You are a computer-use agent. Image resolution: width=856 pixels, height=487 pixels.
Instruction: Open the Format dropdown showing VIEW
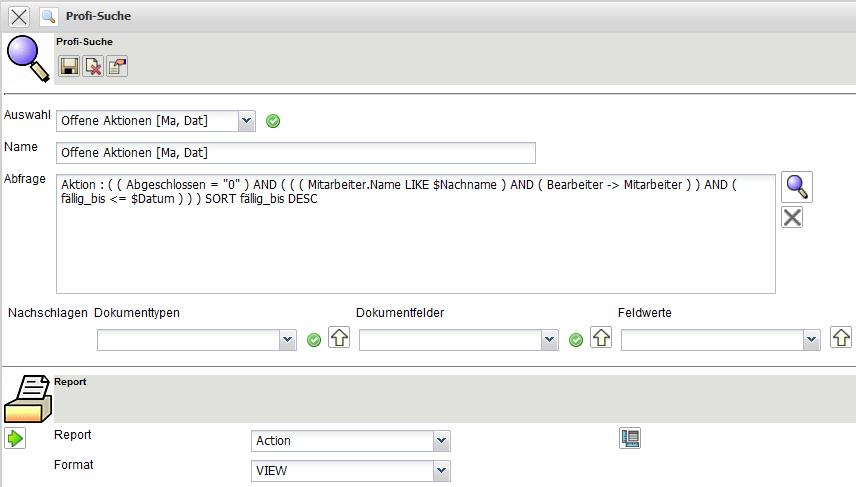tap(441, 471)
